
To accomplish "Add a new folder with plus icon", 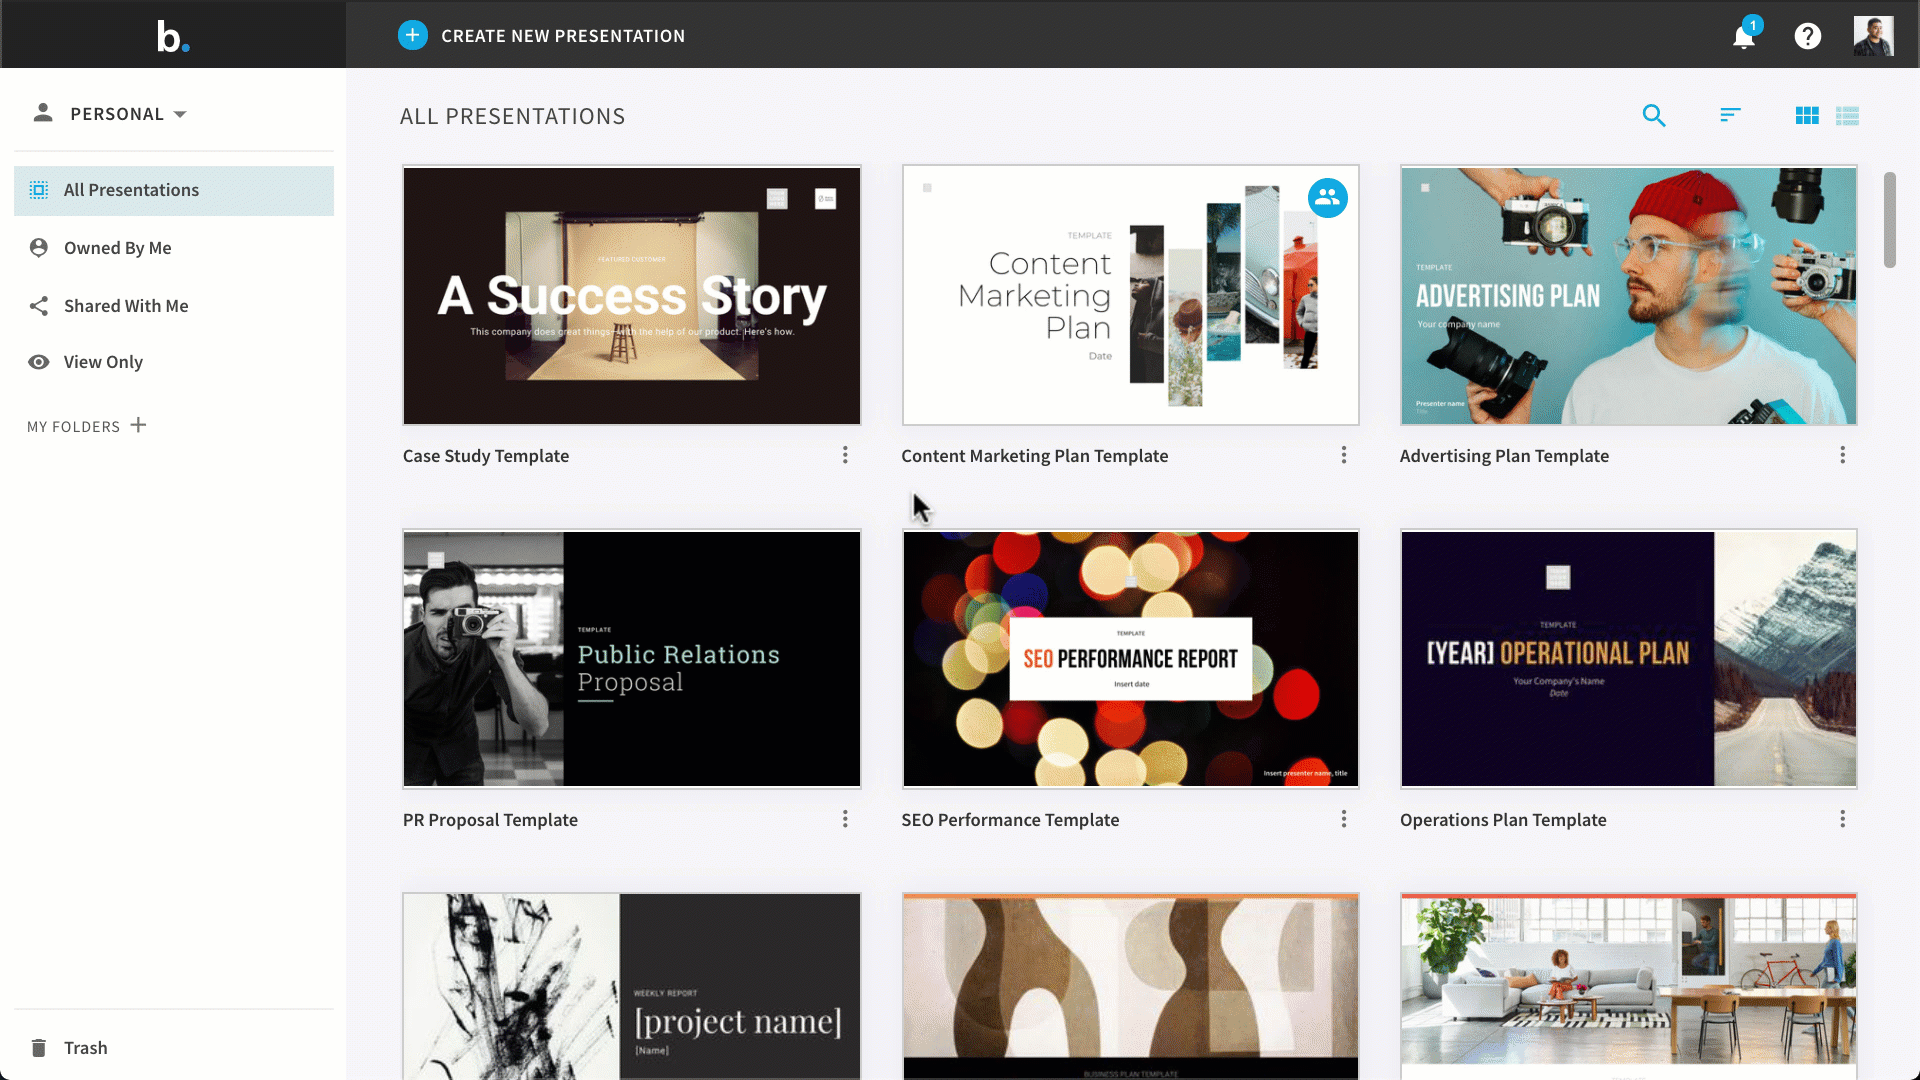I will pyautogui.click(x=138, y=425).
